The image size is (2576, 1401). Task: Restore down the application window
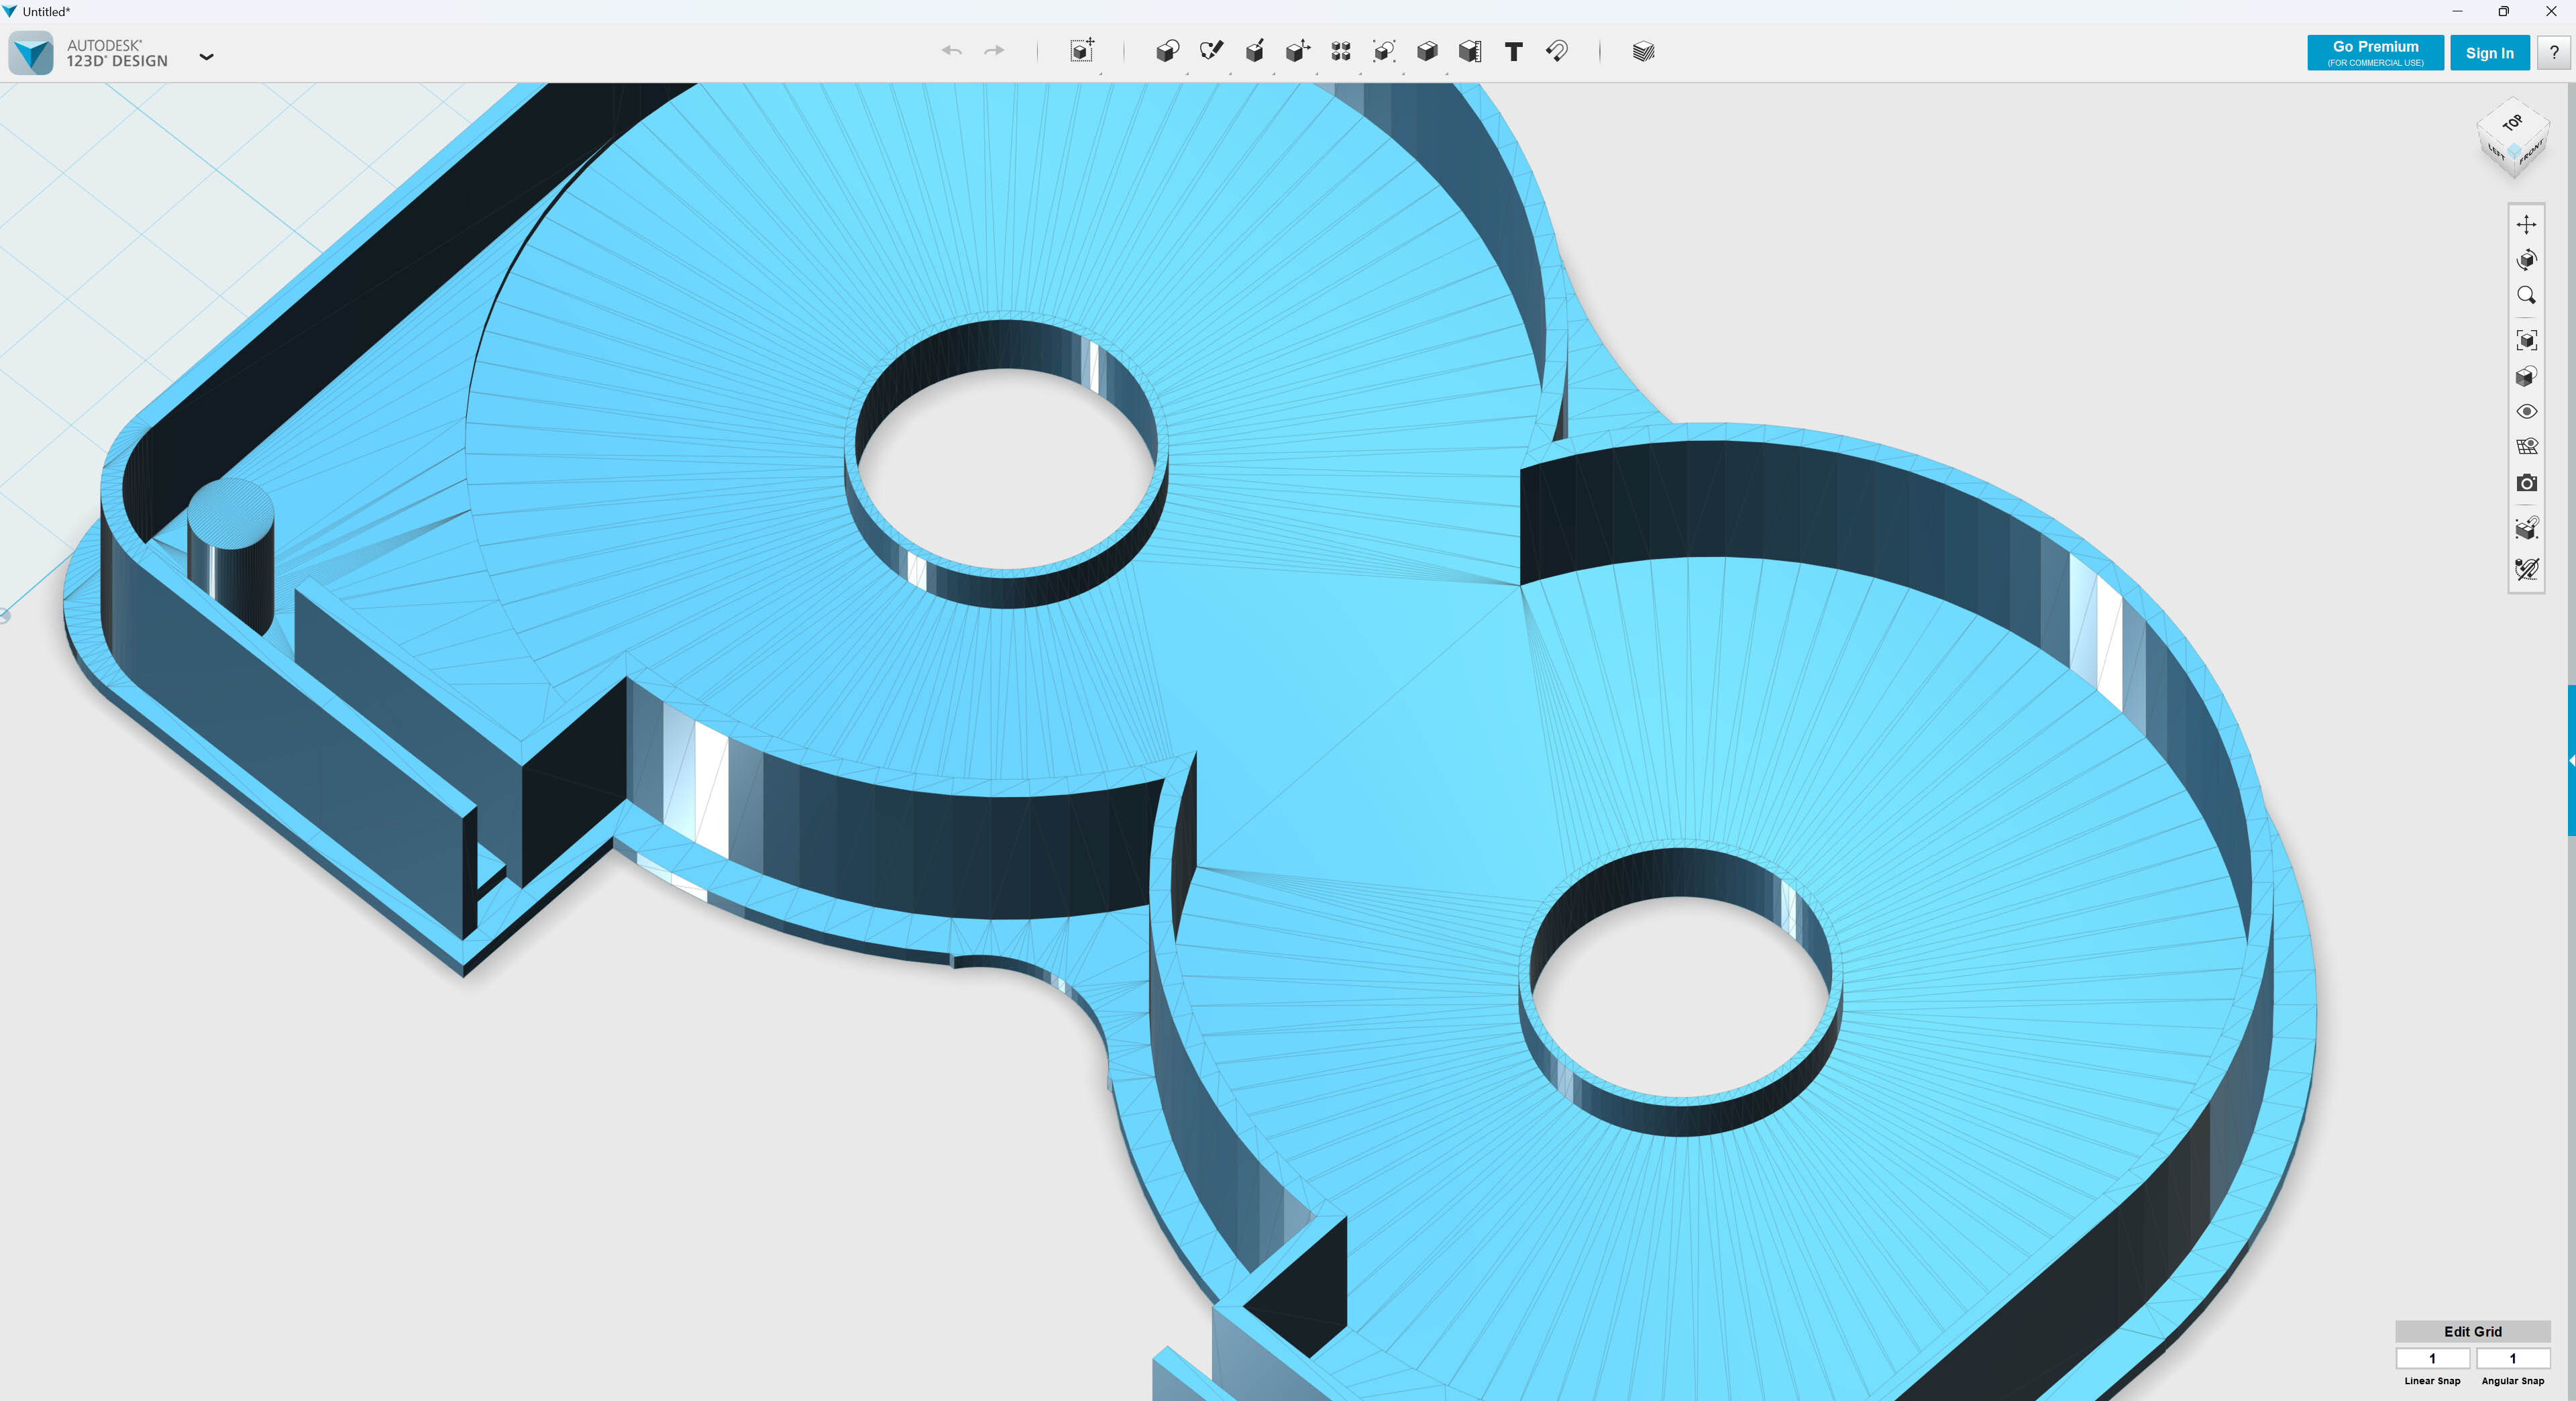coord(2503,11)
